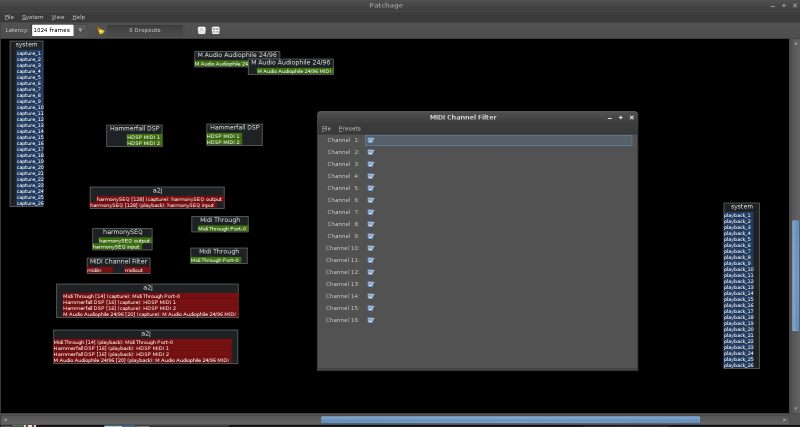Close the MIDI Channel Filter window
The image size is (800, 427).
632,117
